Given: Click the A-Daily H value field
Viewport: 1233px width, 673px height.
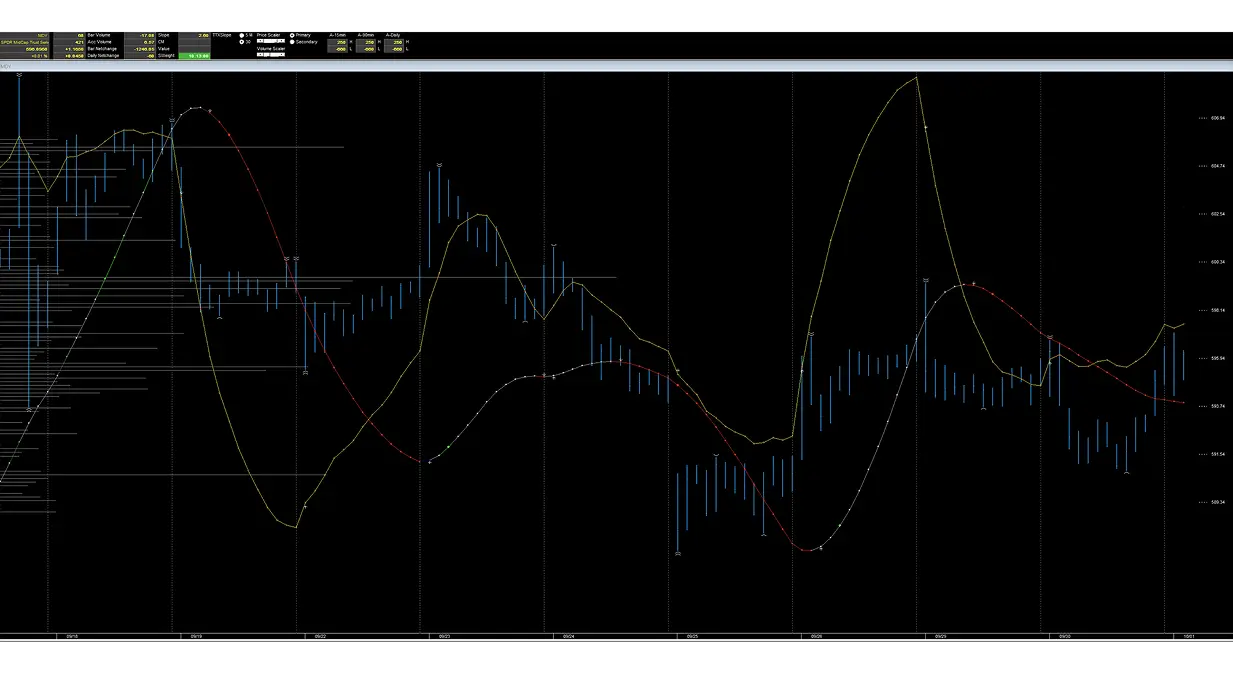Looking at the screenshot, I should coord(394,42).
